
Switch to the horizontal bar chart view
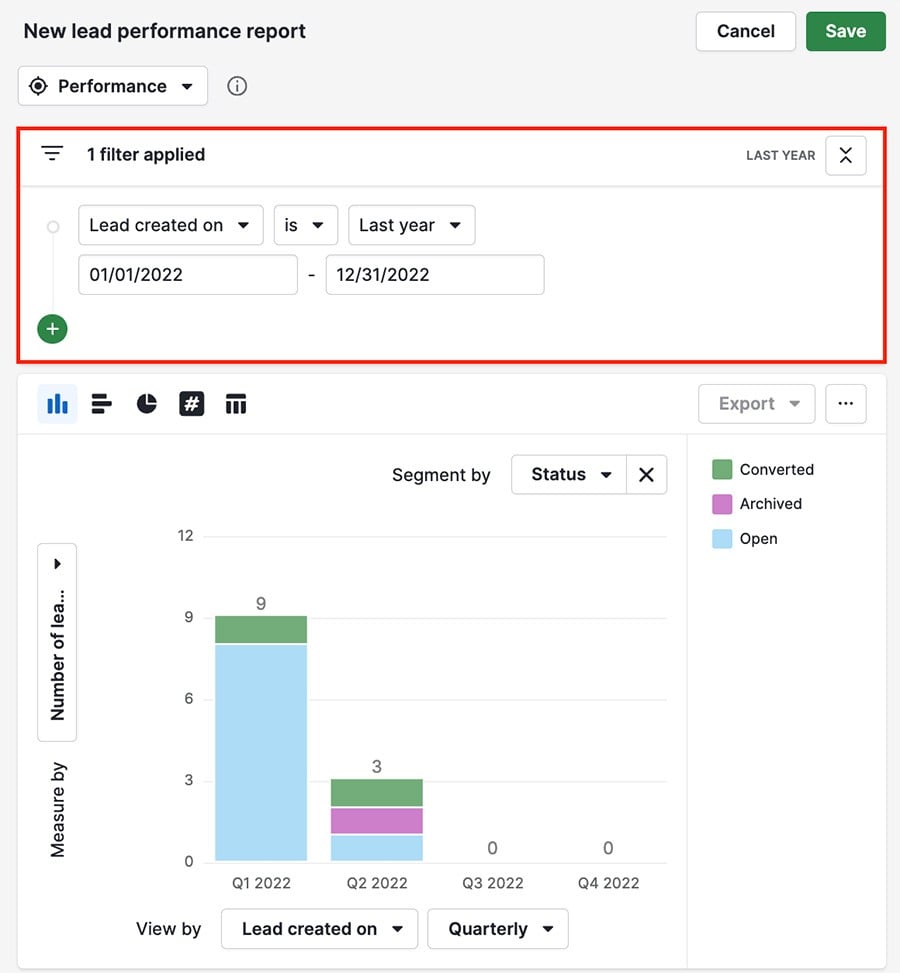point(101,403)
